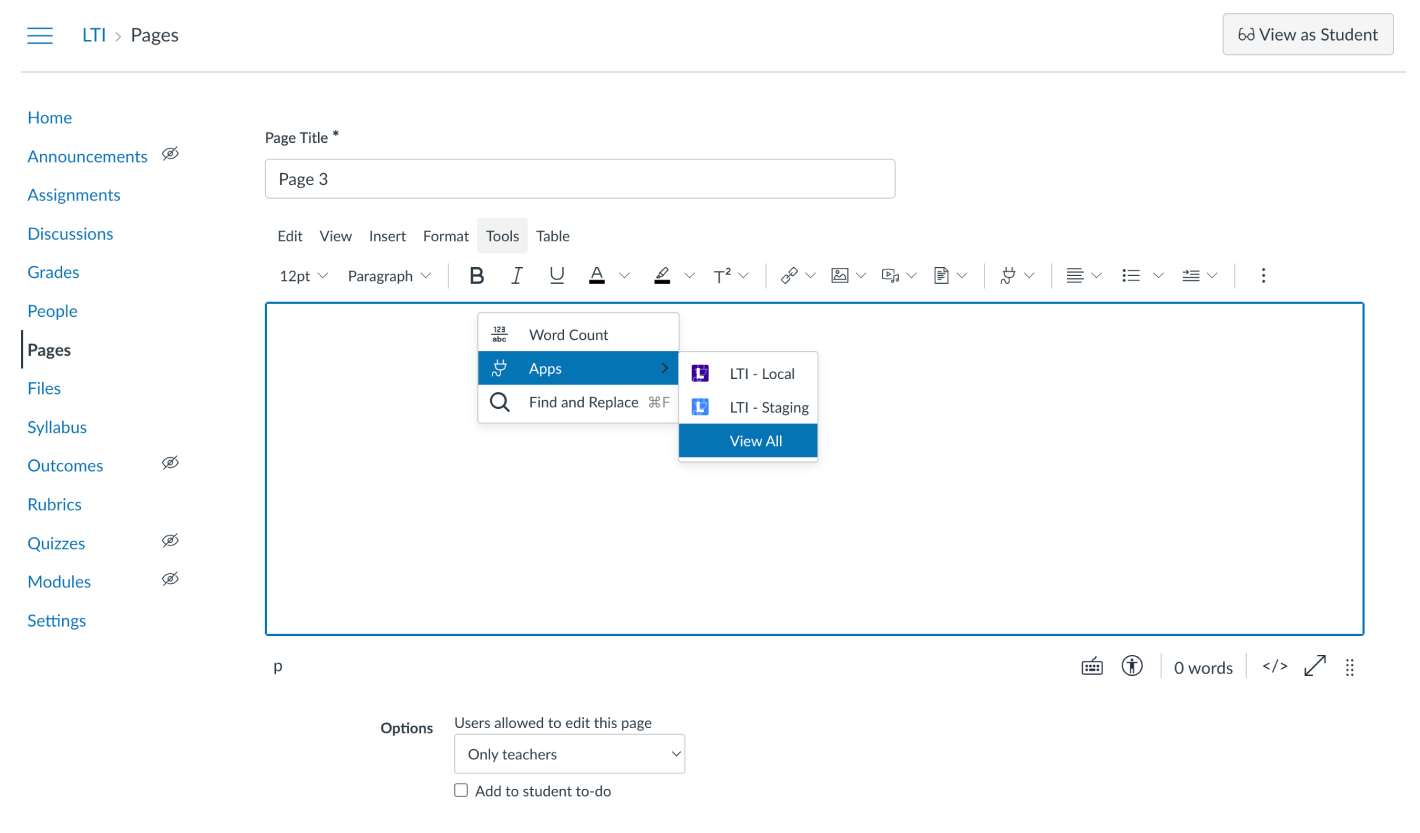
Task: Click the editor resize handle dots
Action: (1350, 668)
